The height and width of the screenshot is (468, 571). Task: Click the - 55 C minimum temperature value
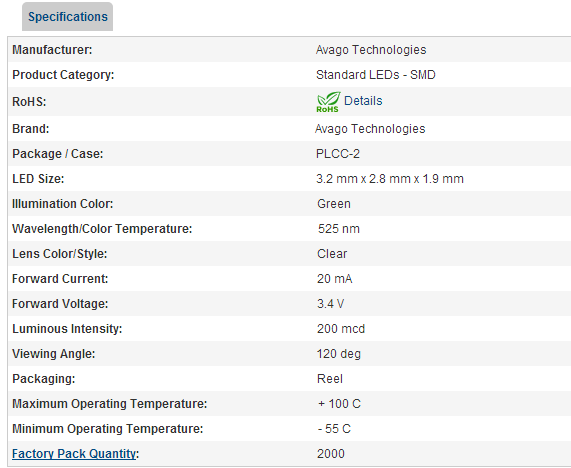[334, 429]
